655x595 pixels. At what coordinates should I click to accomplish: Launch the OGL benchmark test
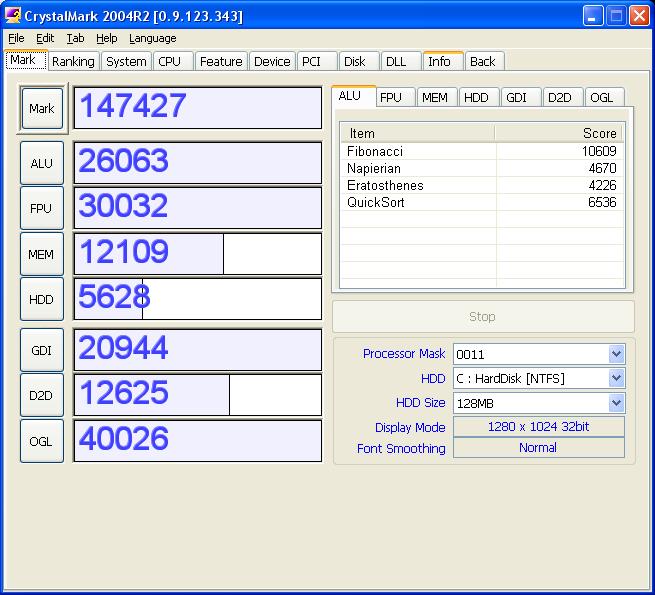(42, 440)
